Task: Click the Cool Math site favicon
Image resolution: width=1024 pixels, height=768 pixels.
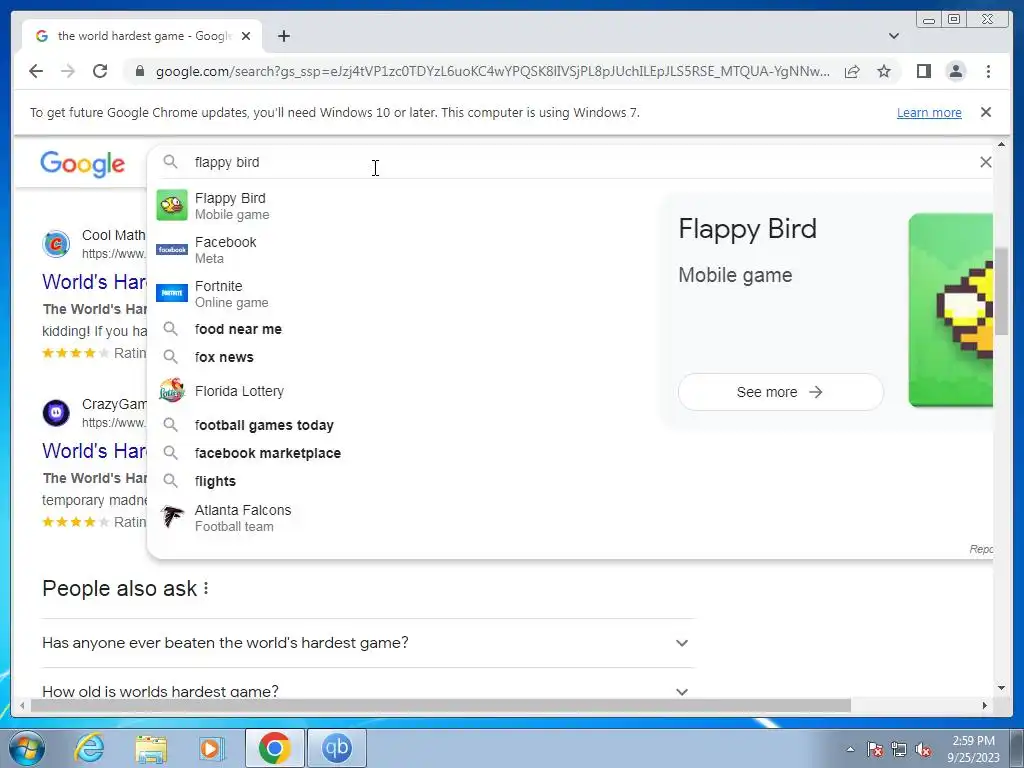Action: (56, 244)
